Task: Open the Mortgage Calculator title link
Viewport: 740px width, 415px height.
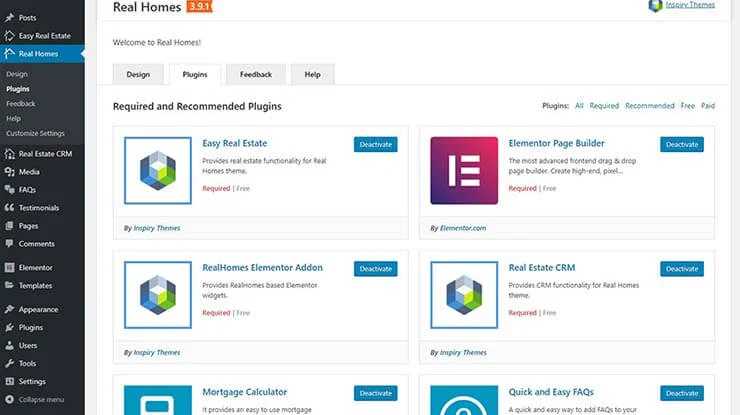Action: tap(244, 392)
